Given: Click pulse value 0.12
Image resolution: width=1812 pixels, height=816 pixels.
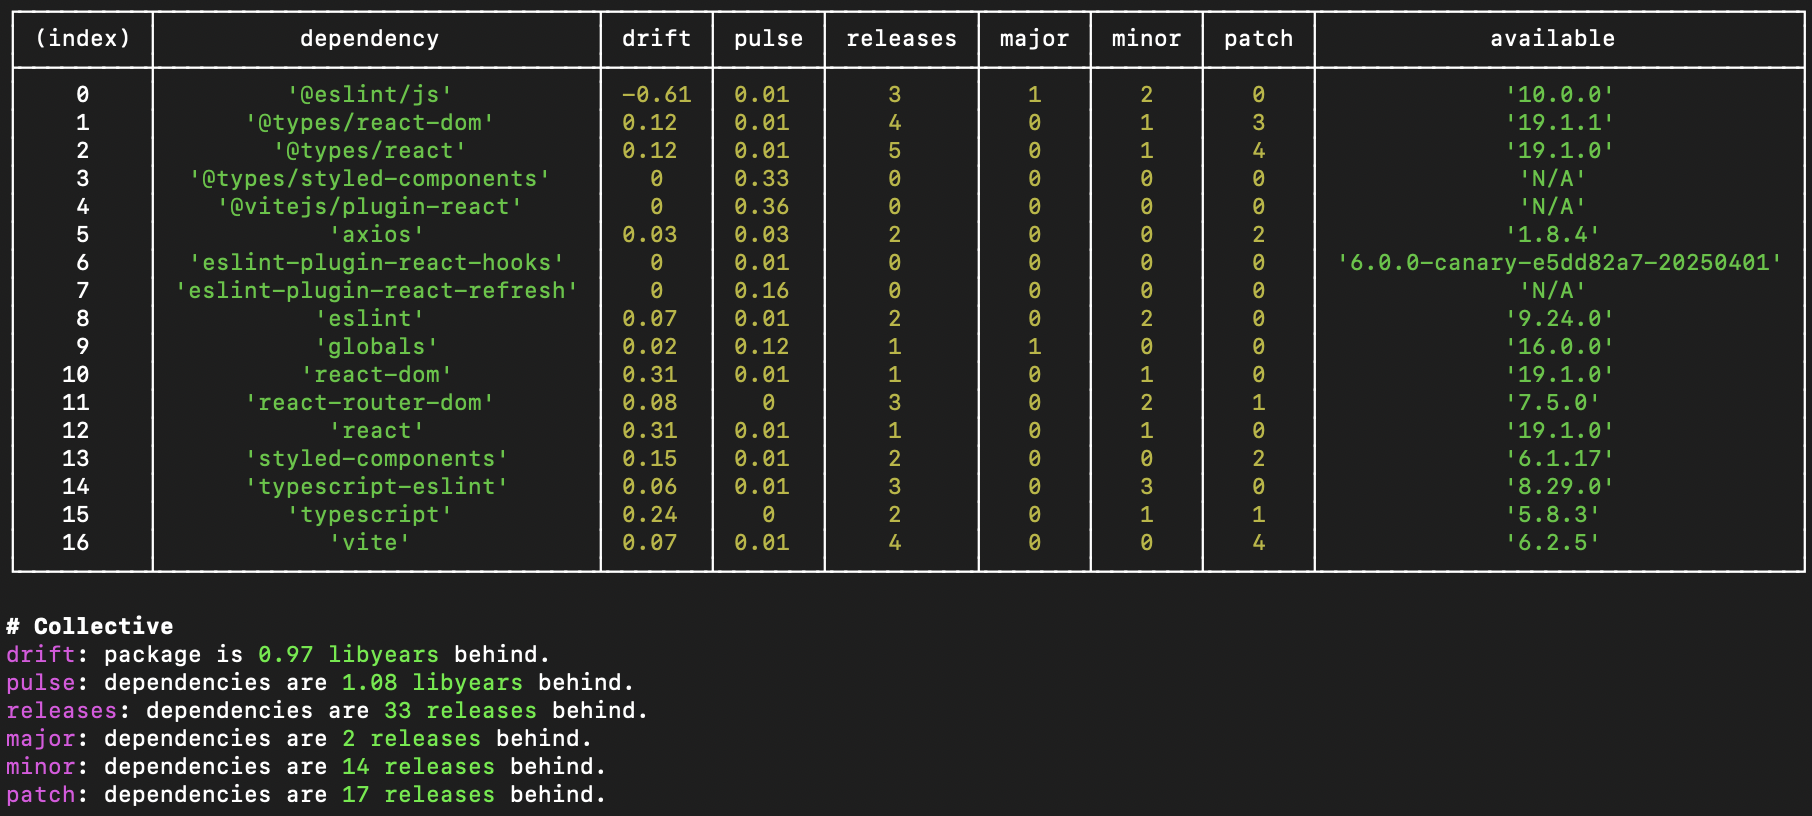Looking at the screenshot, I should click(x=762, y=347).
